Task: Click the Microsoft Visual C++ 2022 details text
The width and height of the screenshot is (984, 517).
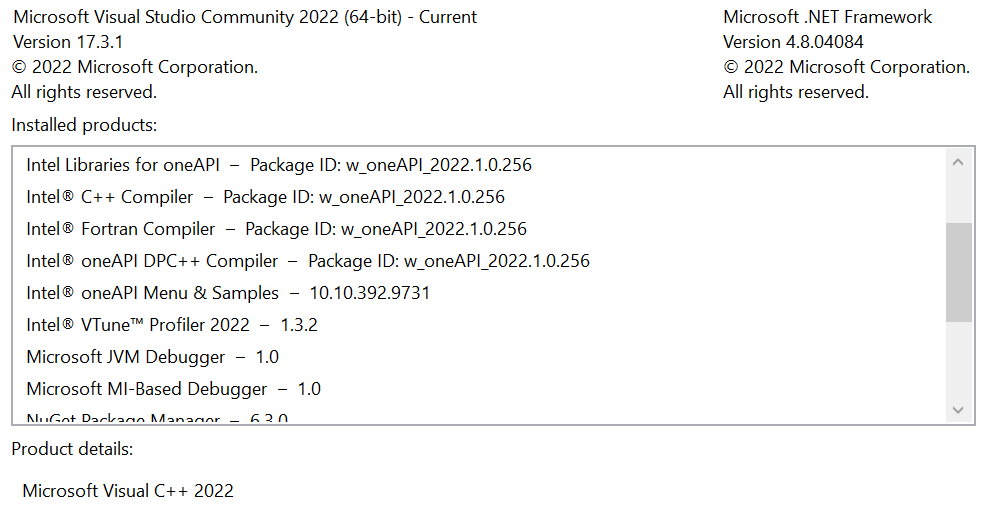Action: point(128,491)
